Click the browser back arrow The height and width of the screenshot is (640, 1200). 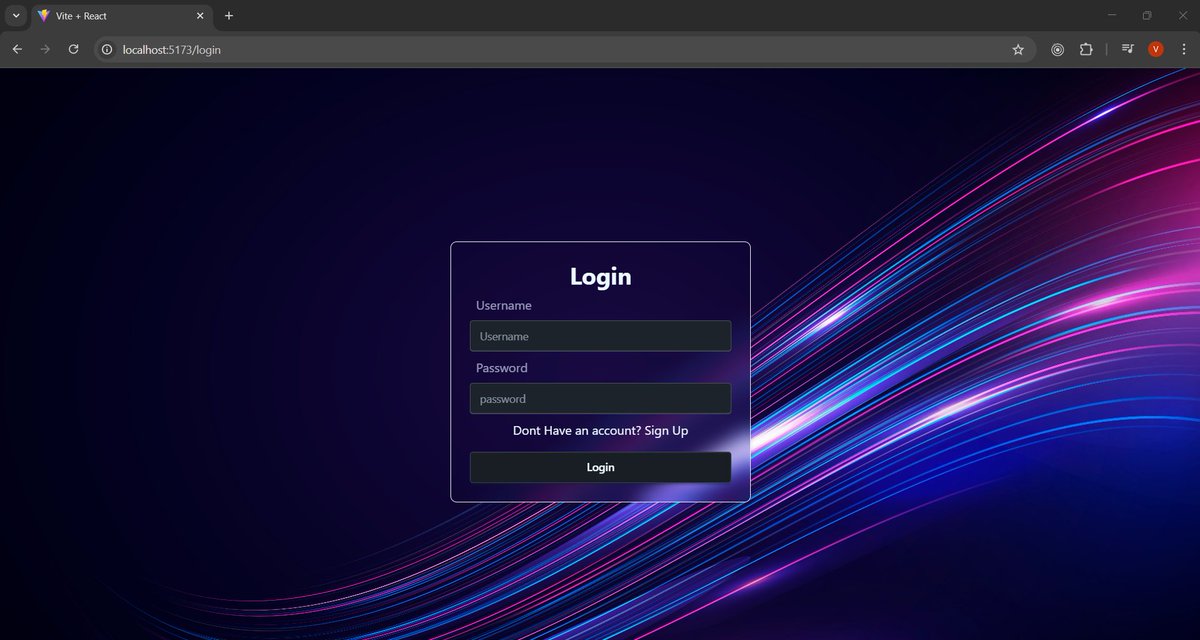[x=17, y=49]
